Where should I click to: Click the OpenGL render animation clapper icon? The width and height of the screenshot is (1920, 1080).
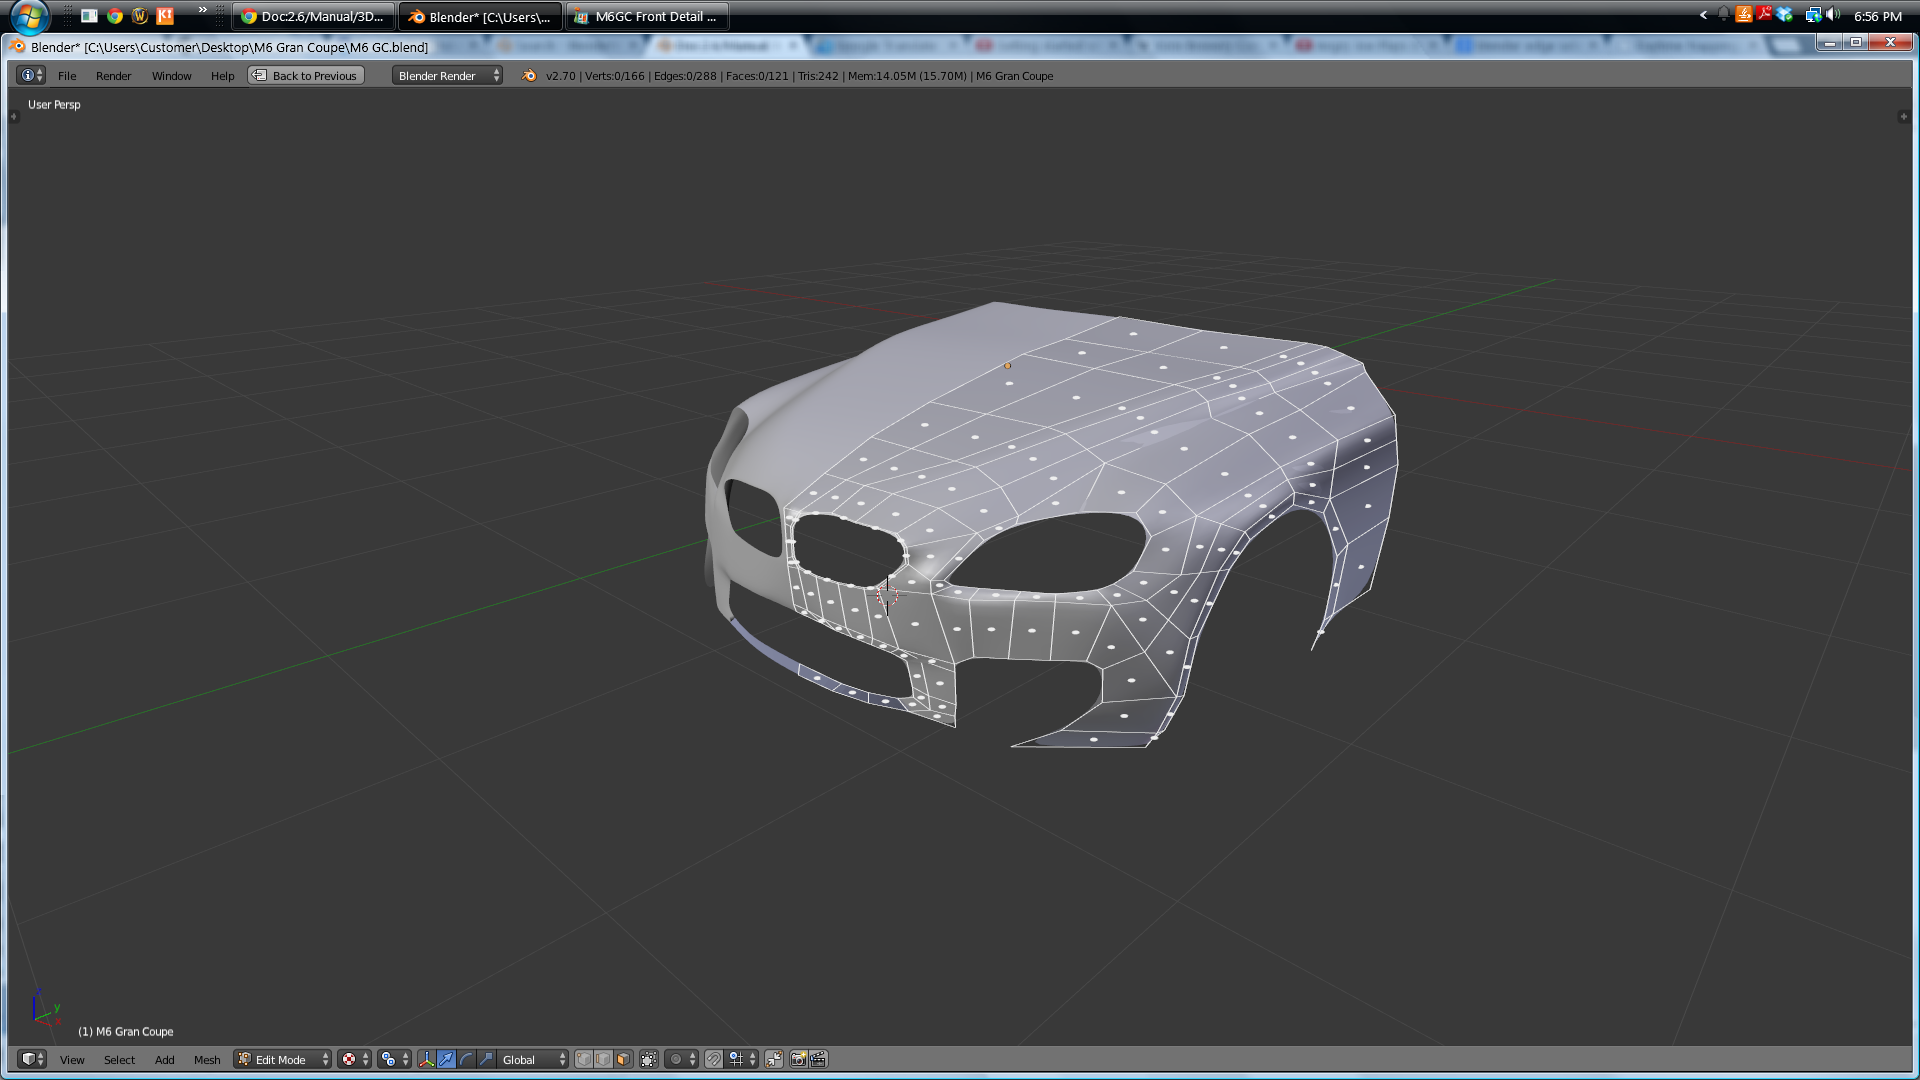(x=819, y=1060)
